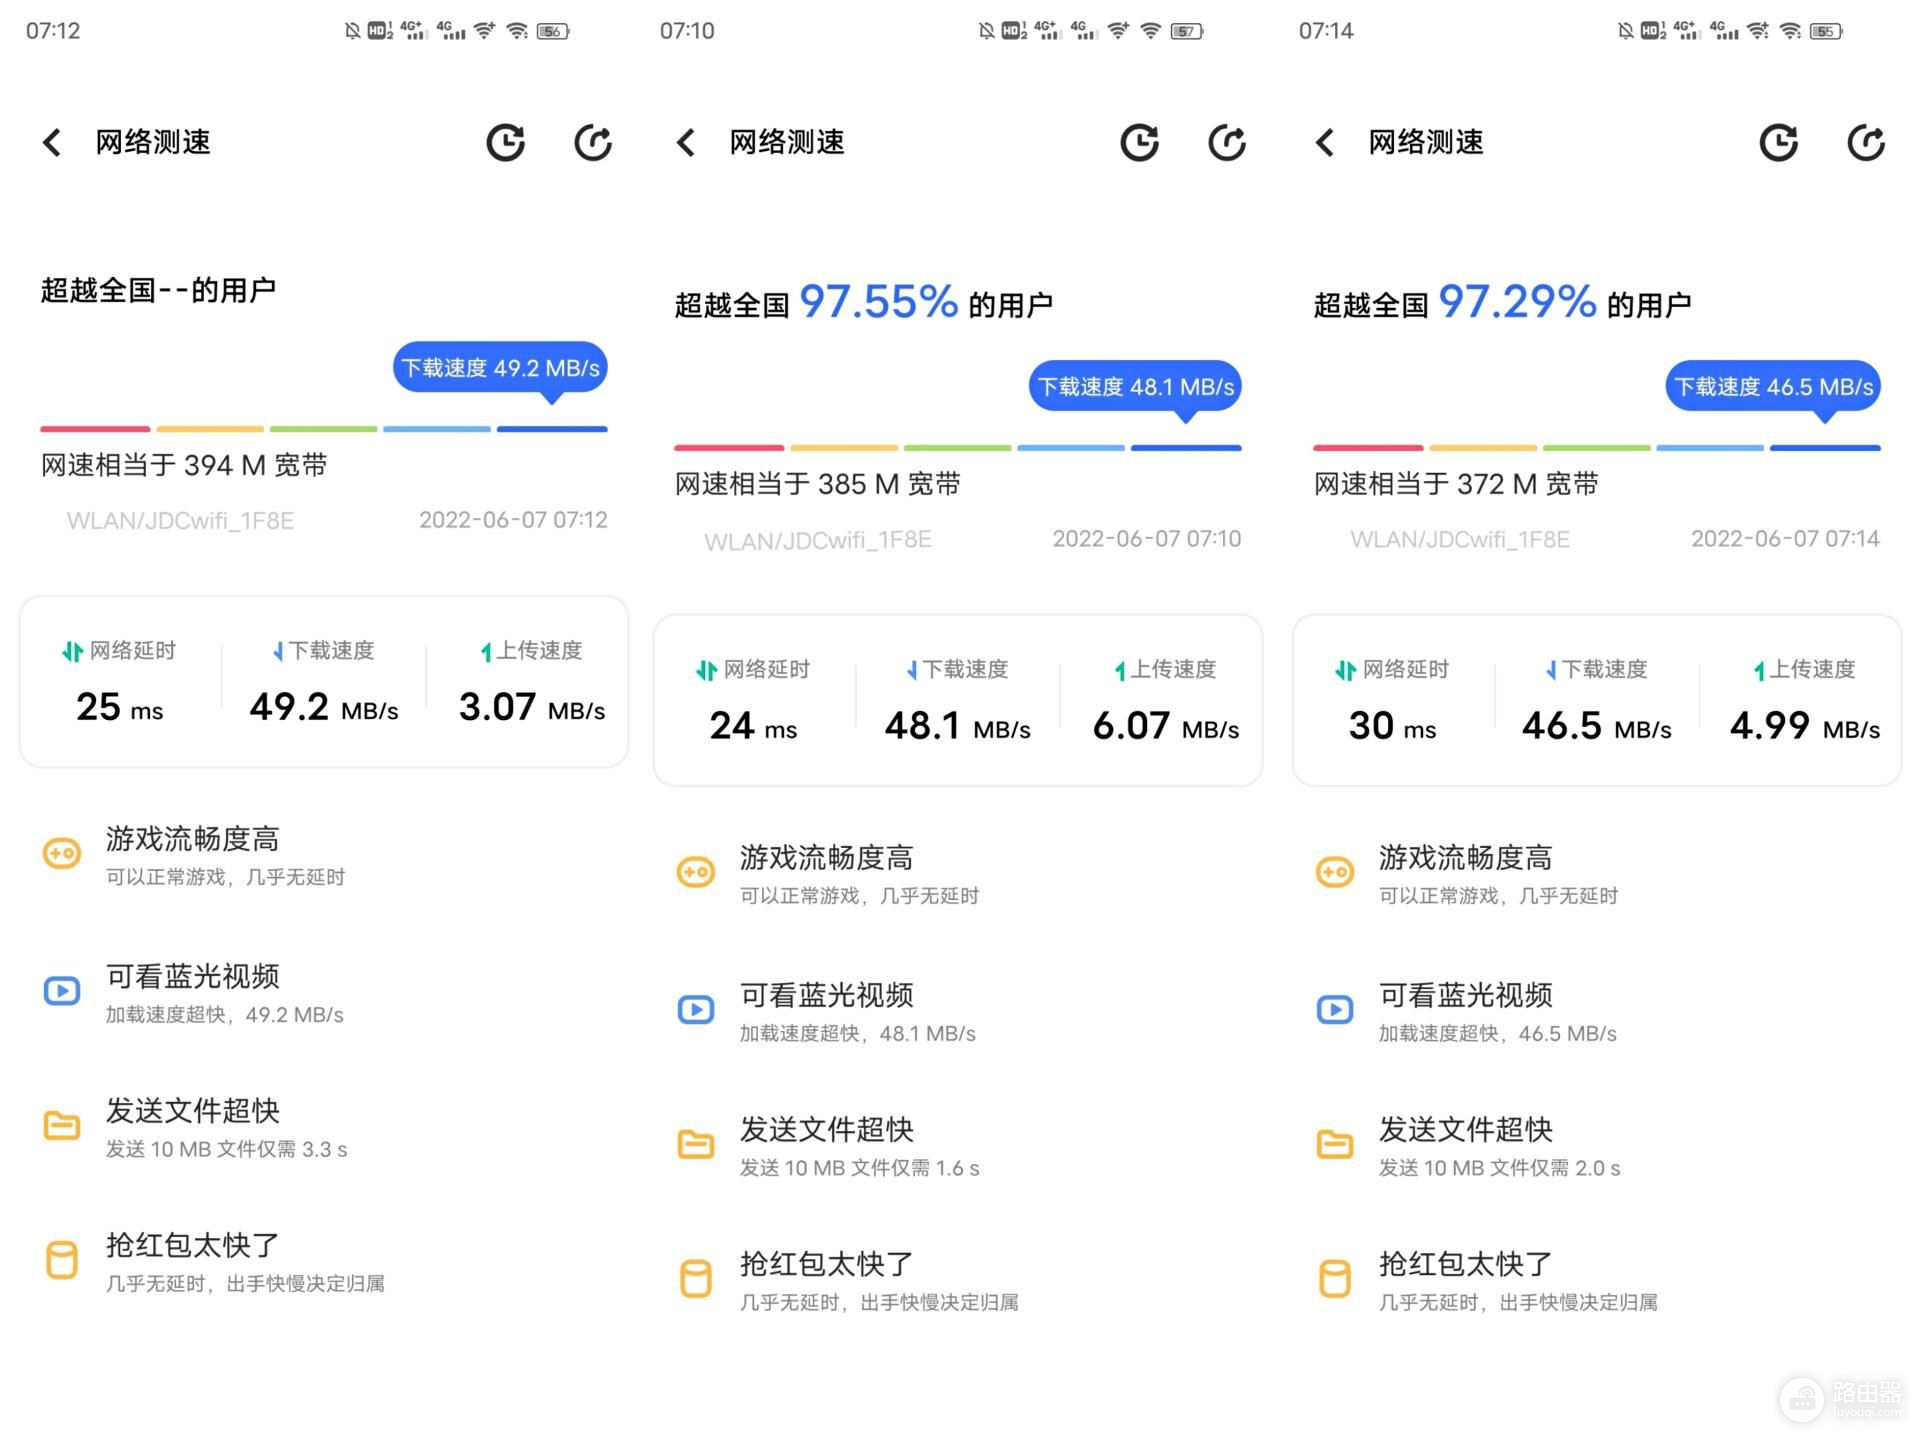Open speed test history in 07:12 screen
The image size is (1920, 1440).
pos(506,142)
